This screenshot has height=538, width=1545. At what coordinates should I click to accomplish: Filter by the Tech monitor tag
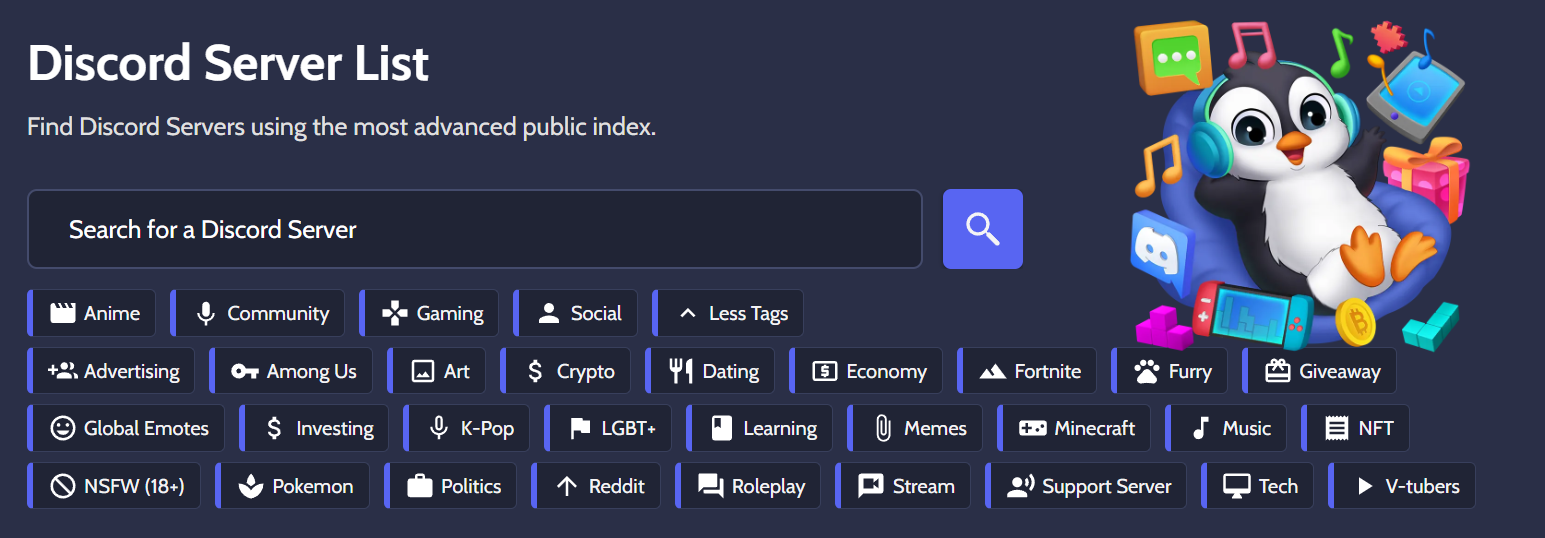point(1258,486)
